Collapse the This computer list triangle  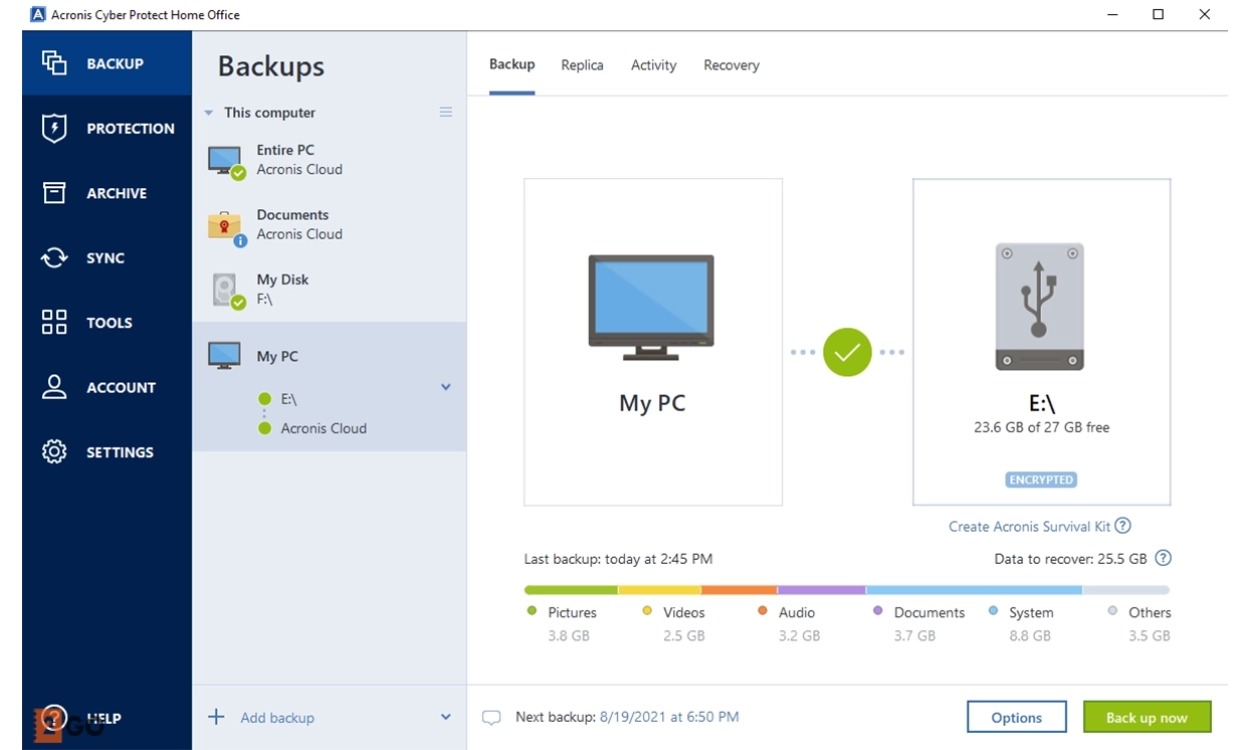(x=209, y=113)
